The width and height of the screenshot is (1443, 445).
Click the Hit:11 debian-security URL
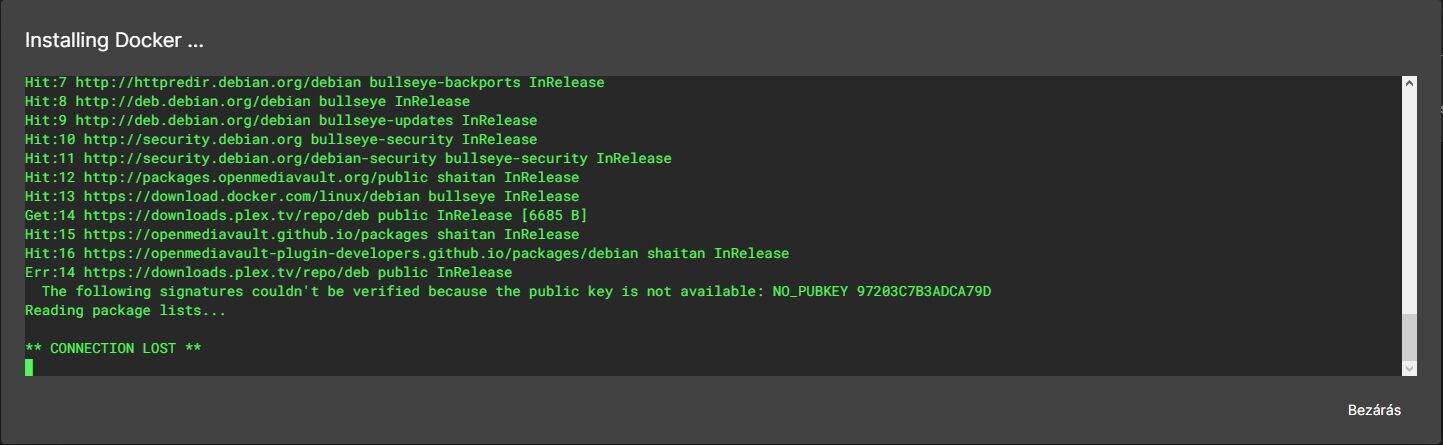tap(260, 158)
